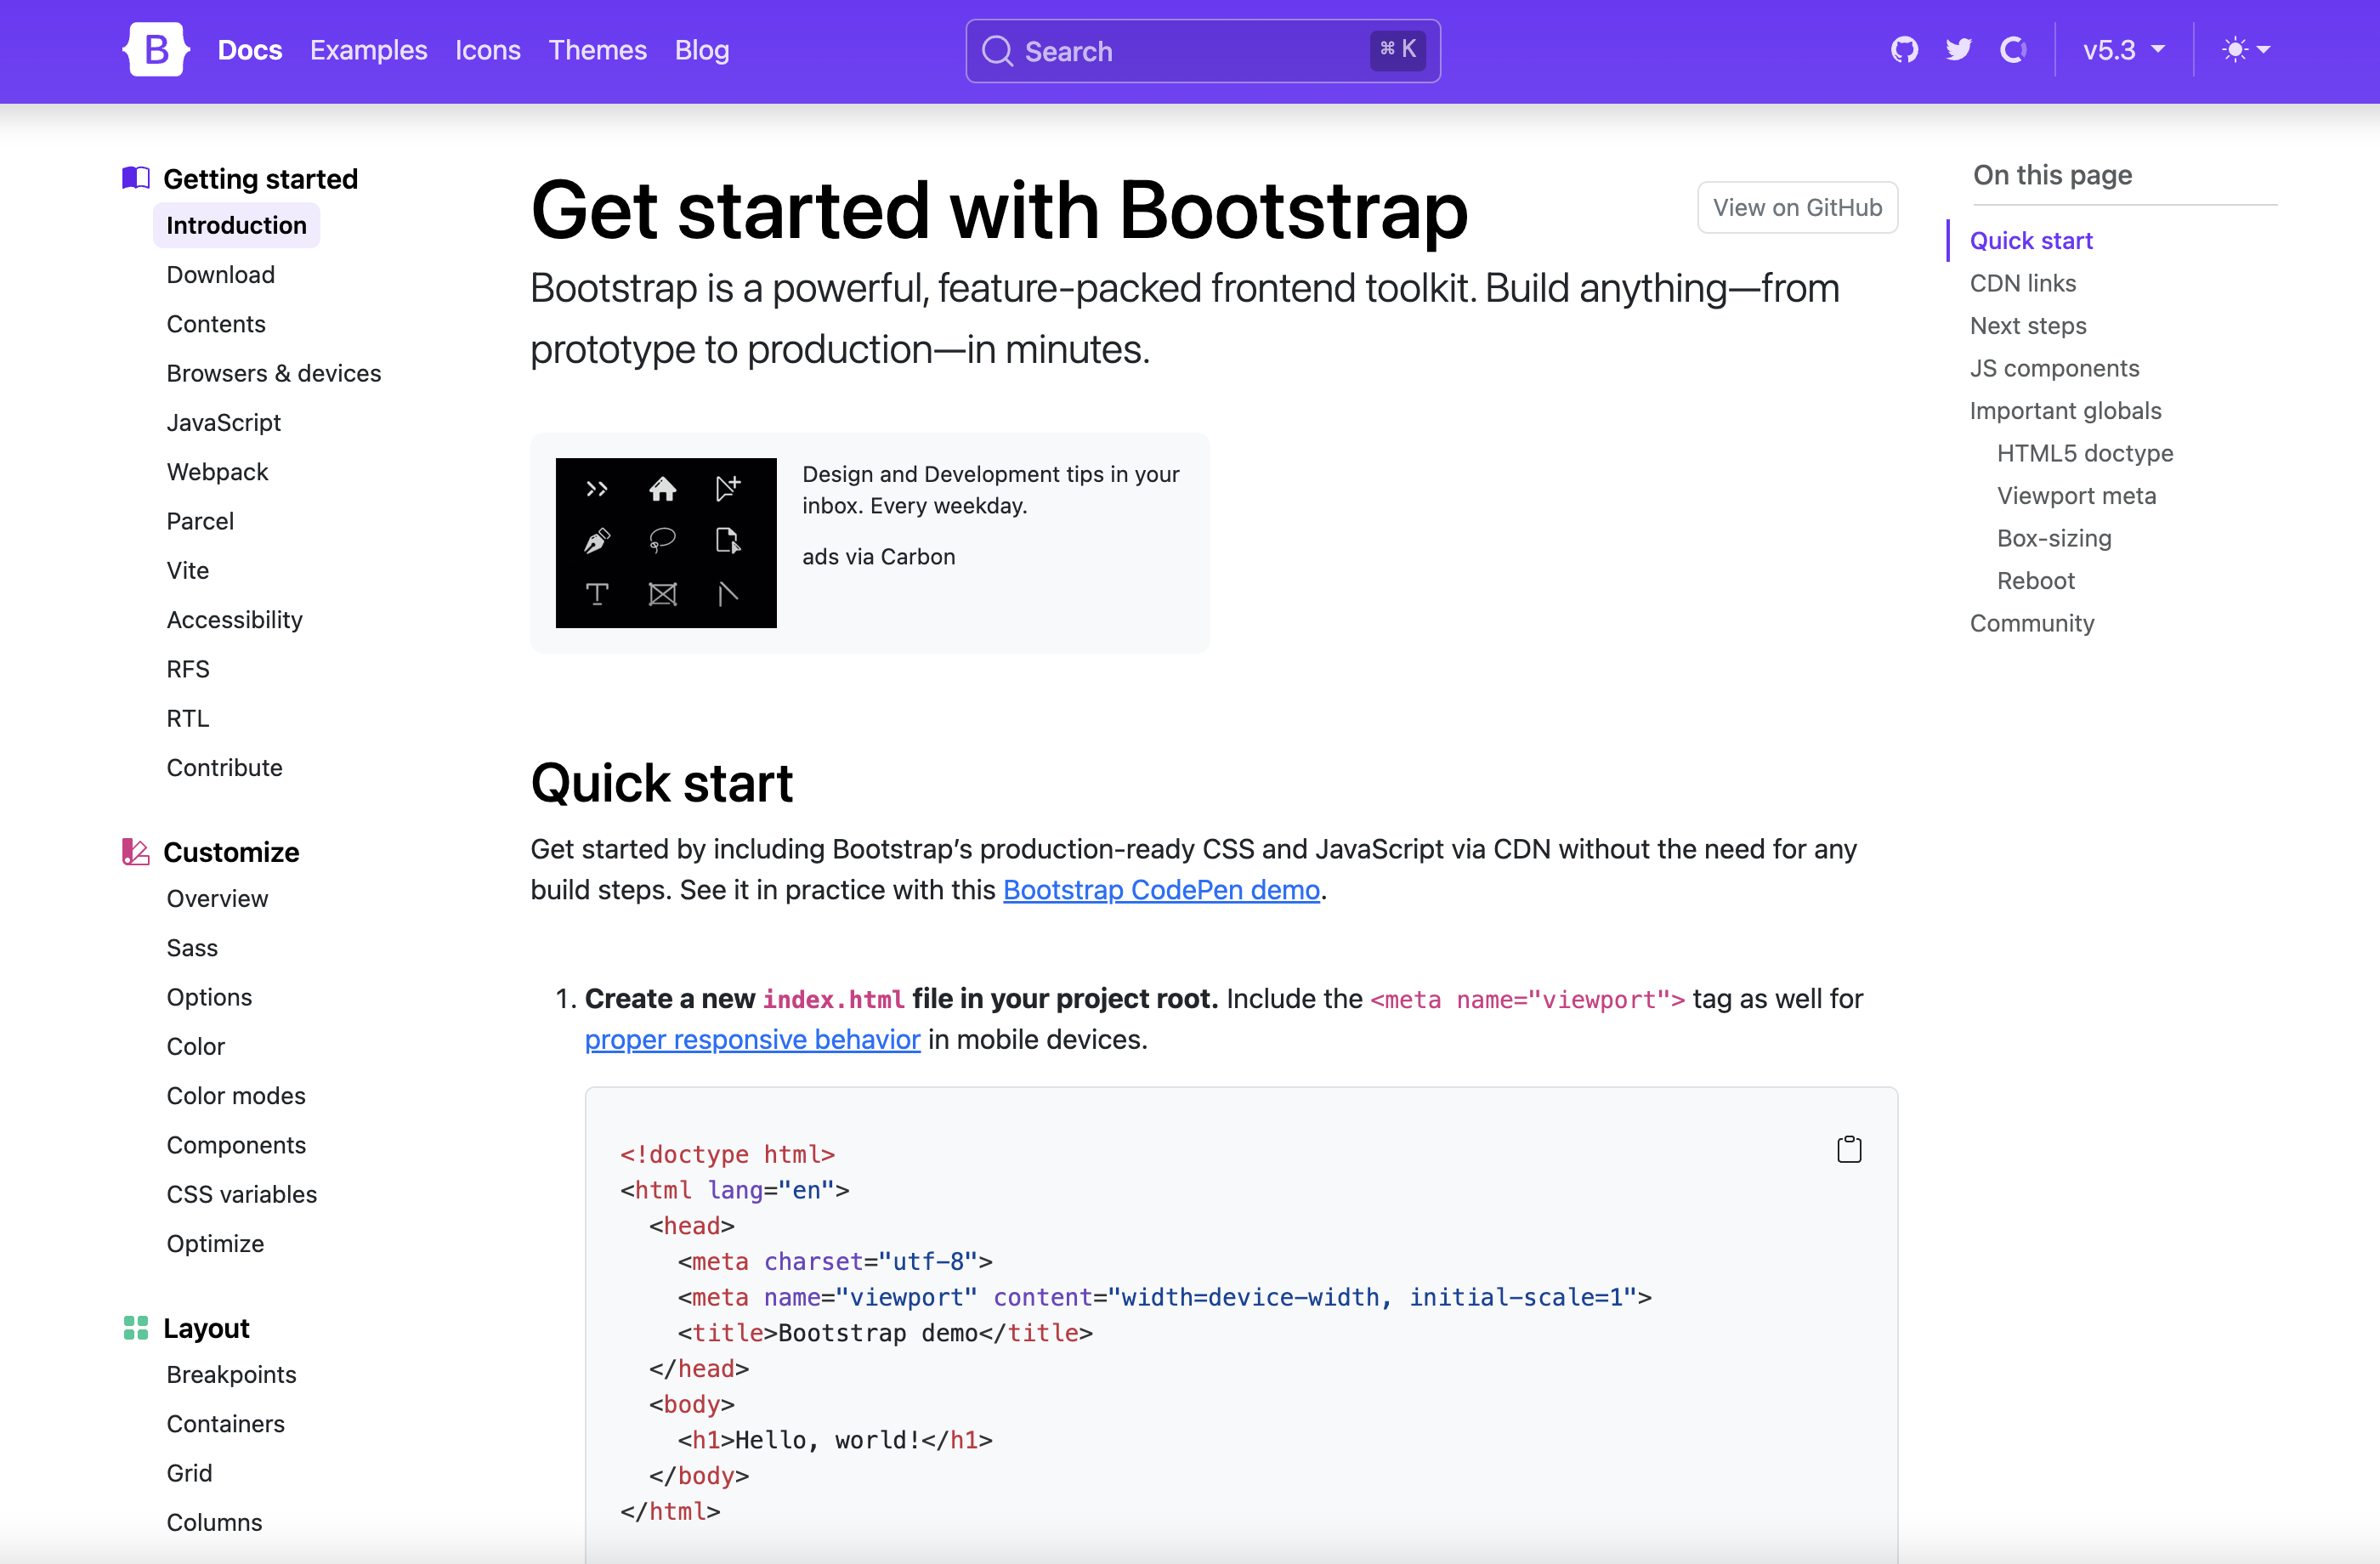2380x1564 pixels.
Task: Open the Bootstrap GitHub repository icon
Action: pyautogui.click(x=1904, y=49)
